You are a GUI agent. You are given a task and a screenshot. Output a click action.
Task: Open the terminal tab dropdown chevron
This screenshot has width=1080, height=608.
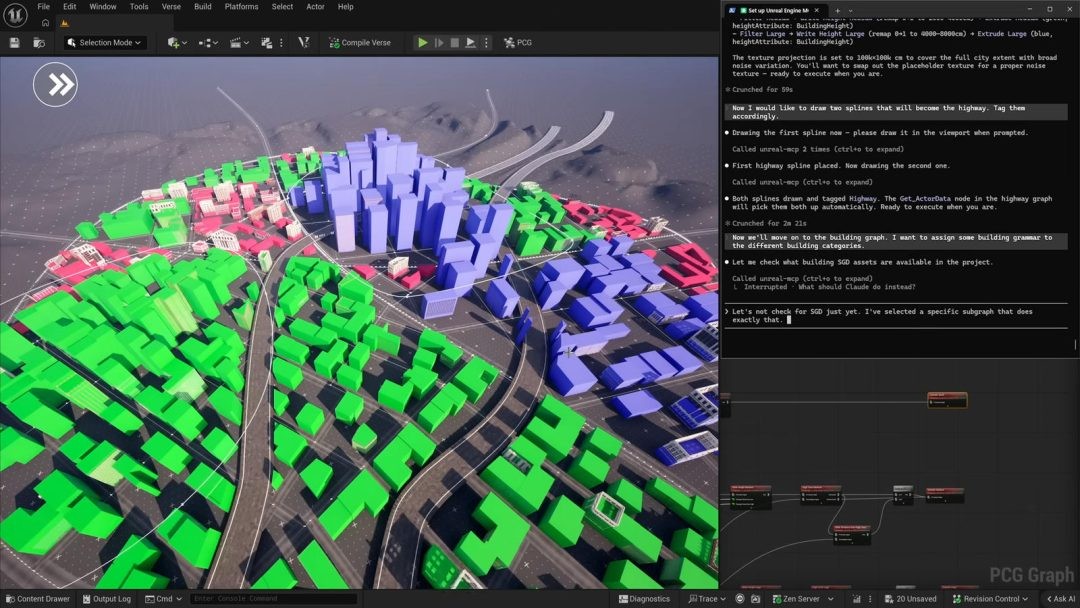click(x=851, y=10)
